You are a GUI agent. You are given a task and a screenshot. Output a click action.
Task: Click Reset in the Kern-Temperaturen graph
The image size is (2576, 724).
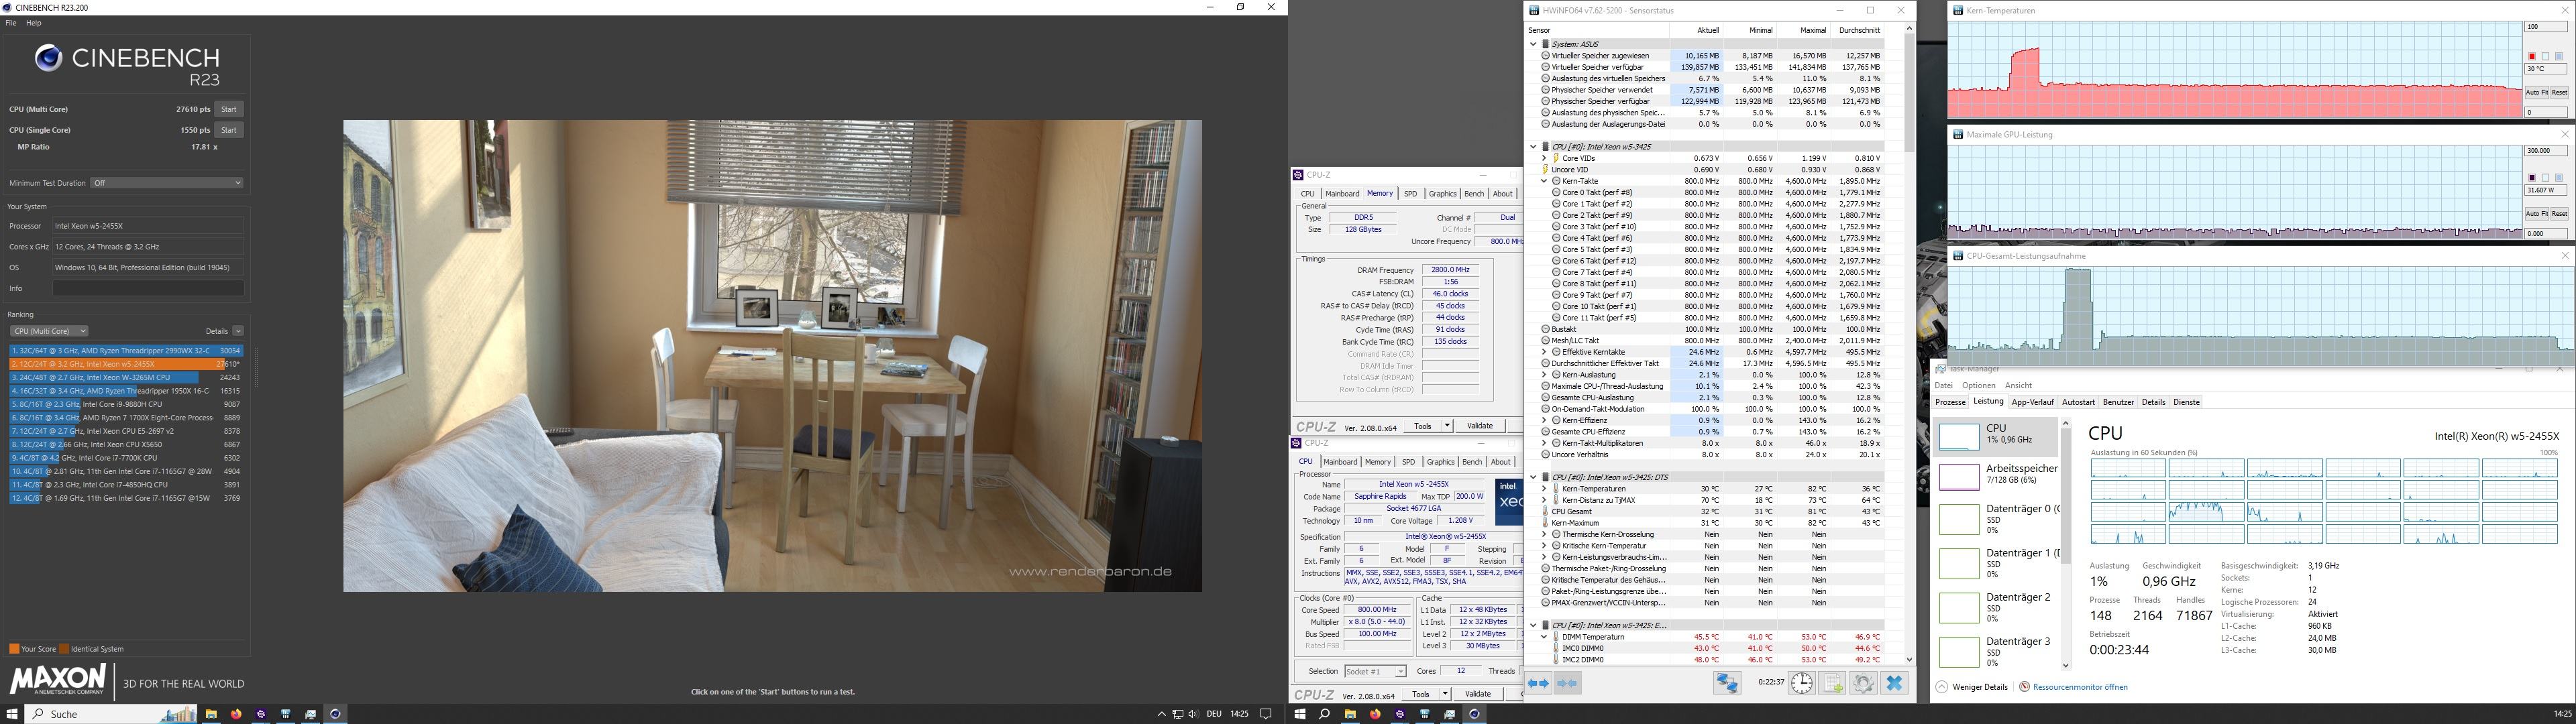[2559, 93]
